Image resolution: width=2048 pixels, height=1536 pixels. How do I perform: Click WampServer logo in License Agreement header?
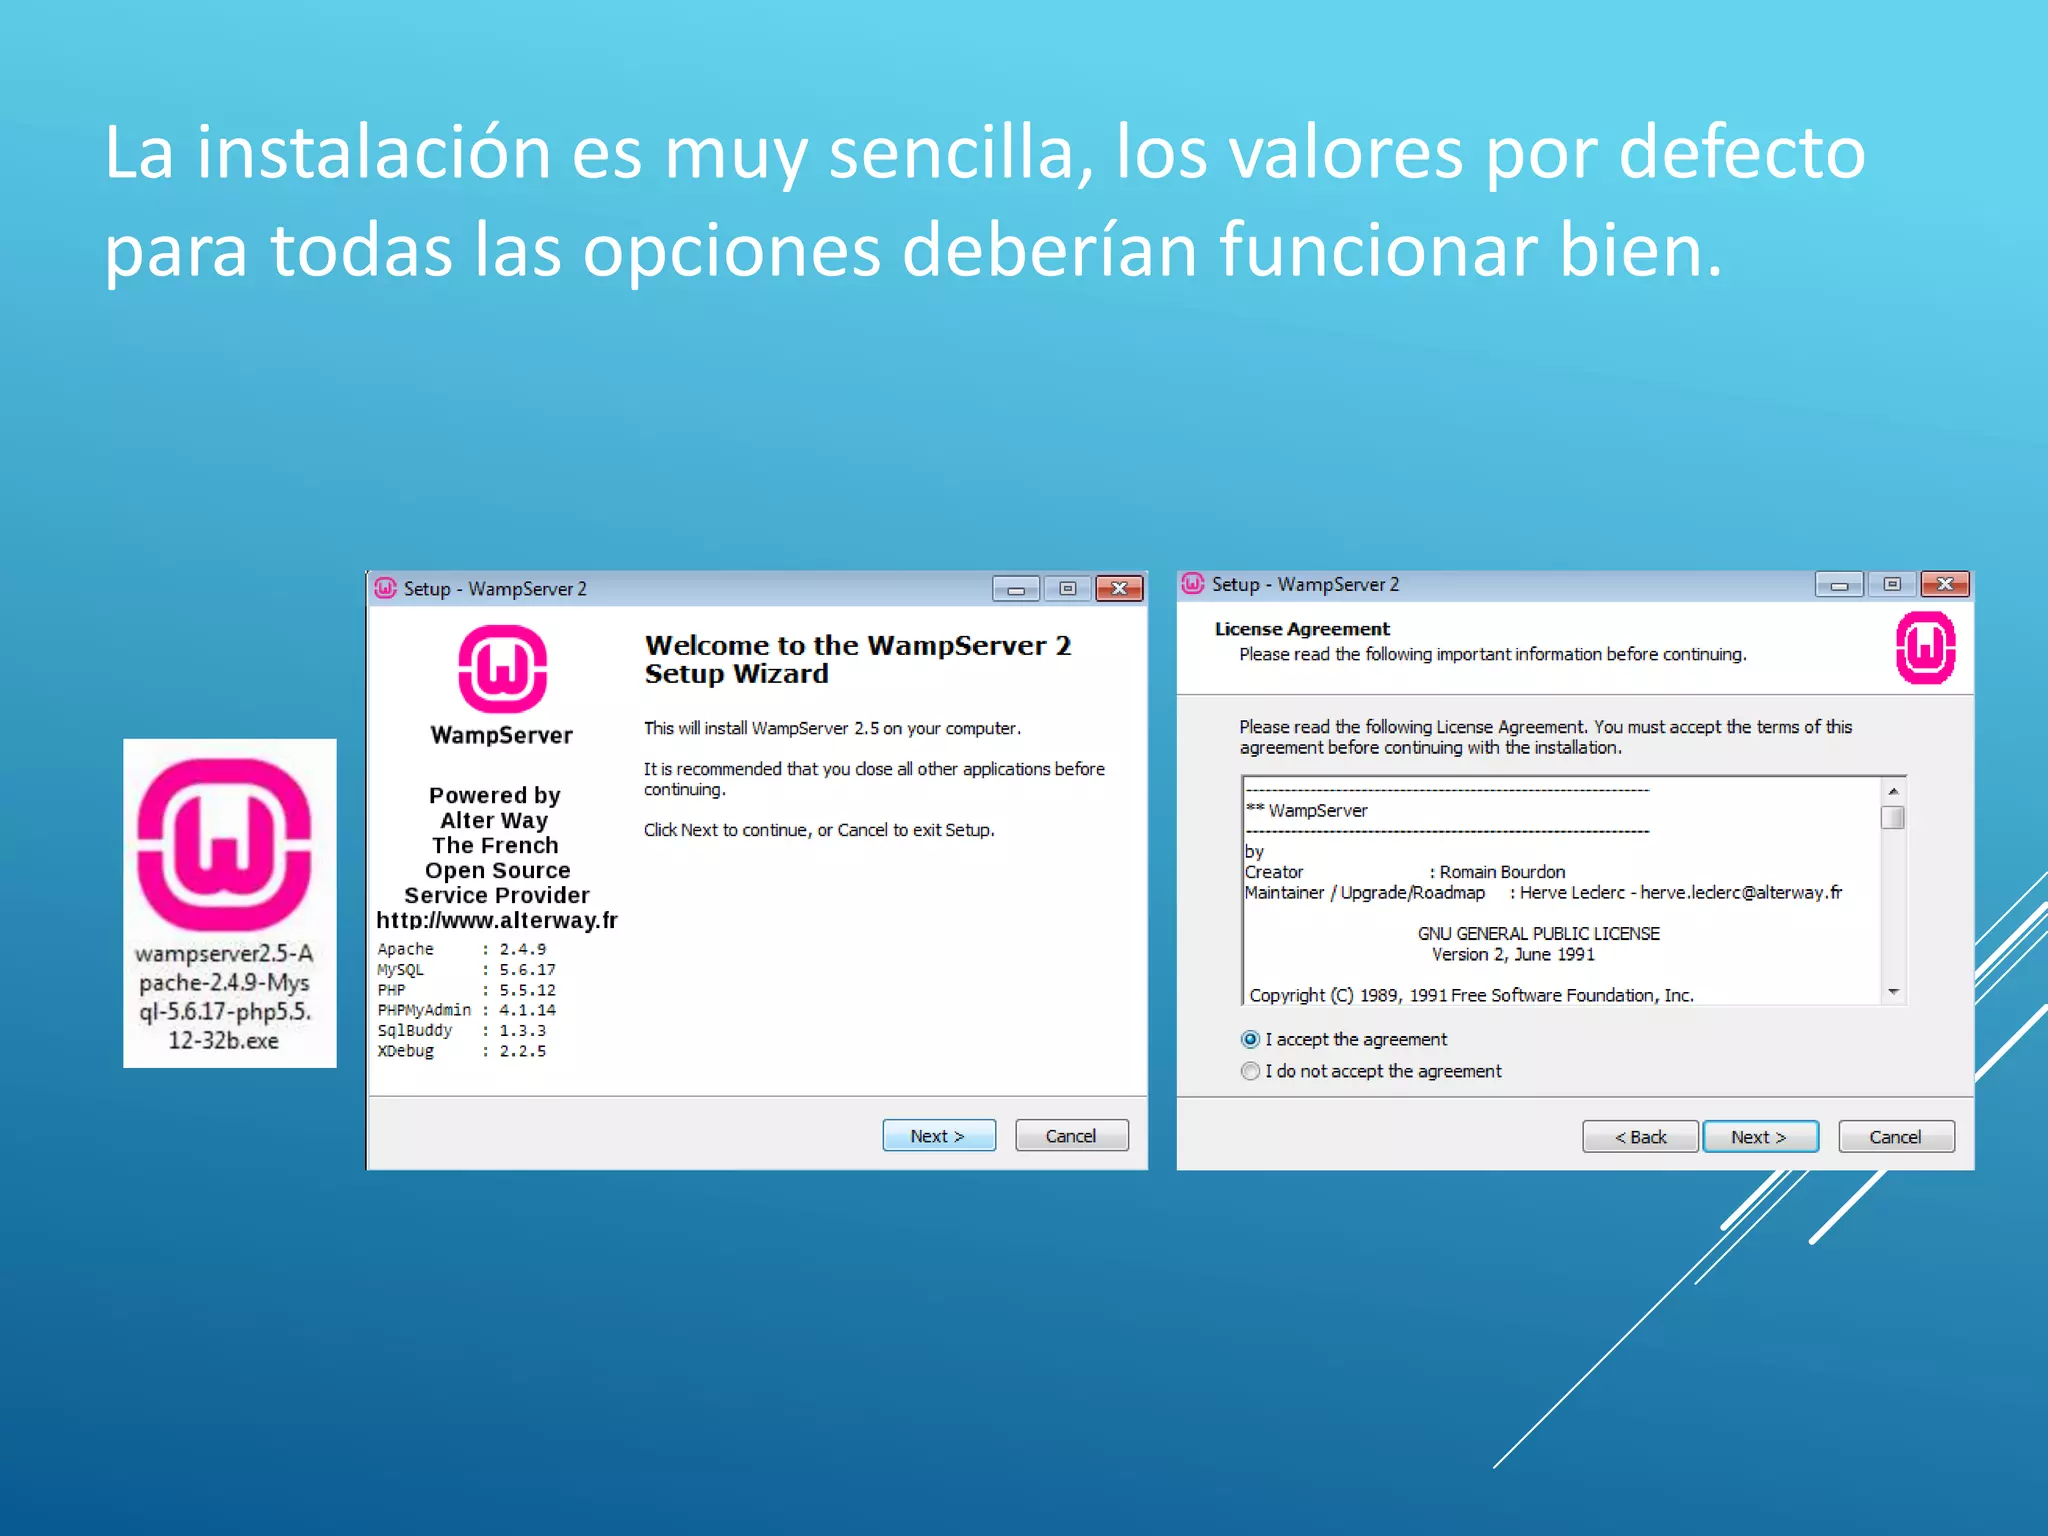(x=1925, y=648)
